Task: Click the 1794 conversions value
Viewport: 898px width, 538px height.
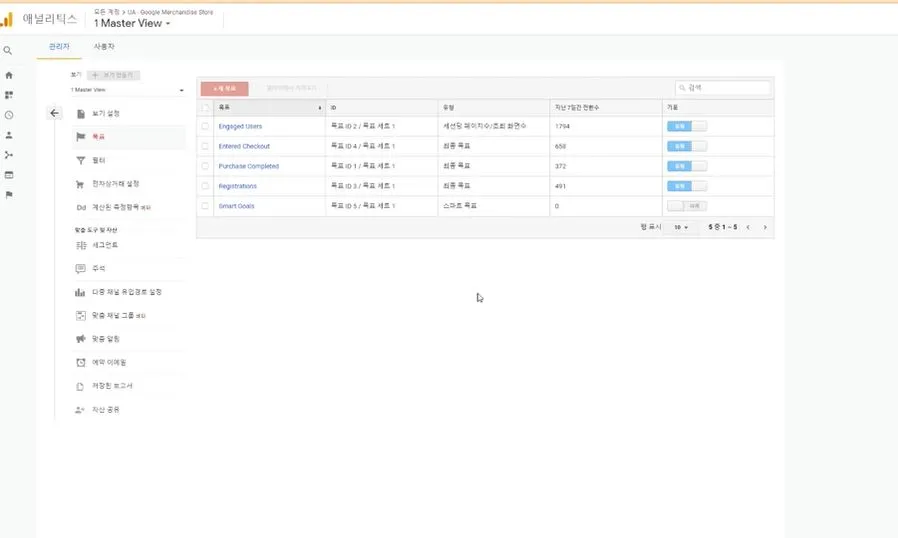Action: [x=562, y=127]
